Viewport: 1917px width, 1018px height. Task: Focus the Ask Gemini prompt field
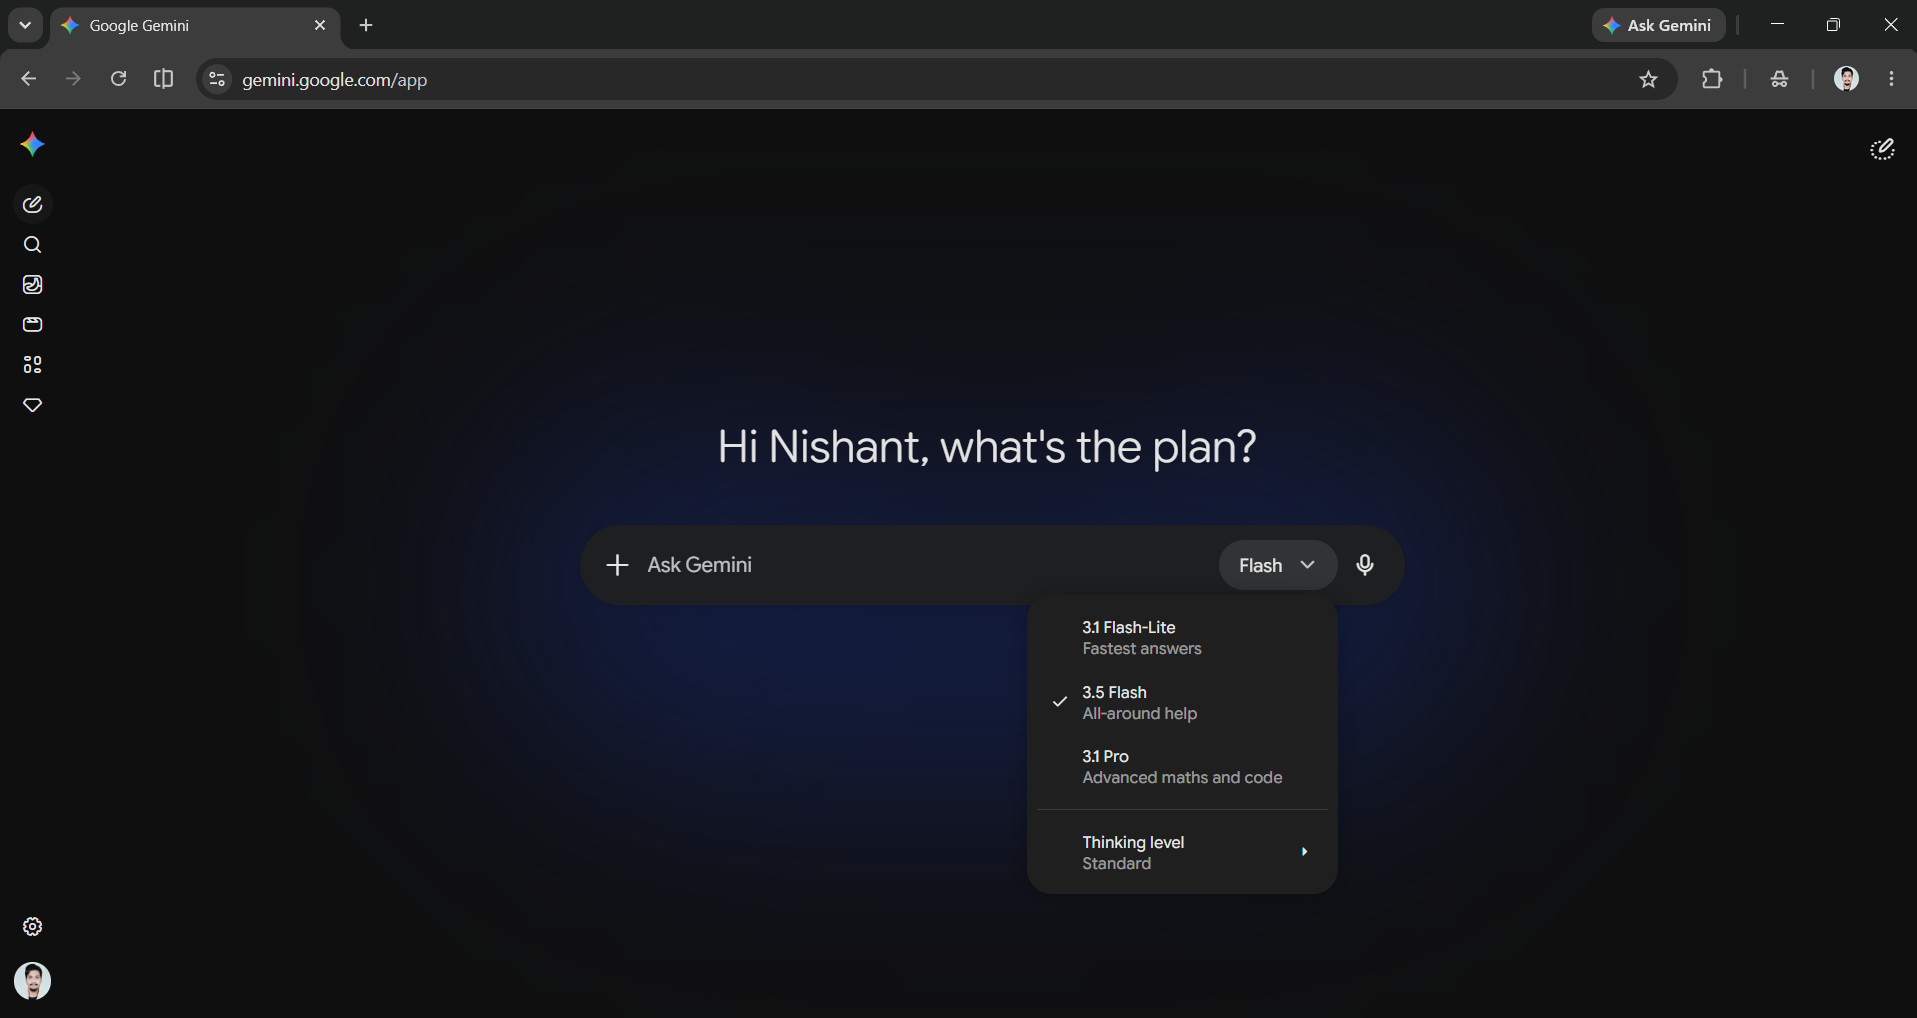tap(925, 565)
